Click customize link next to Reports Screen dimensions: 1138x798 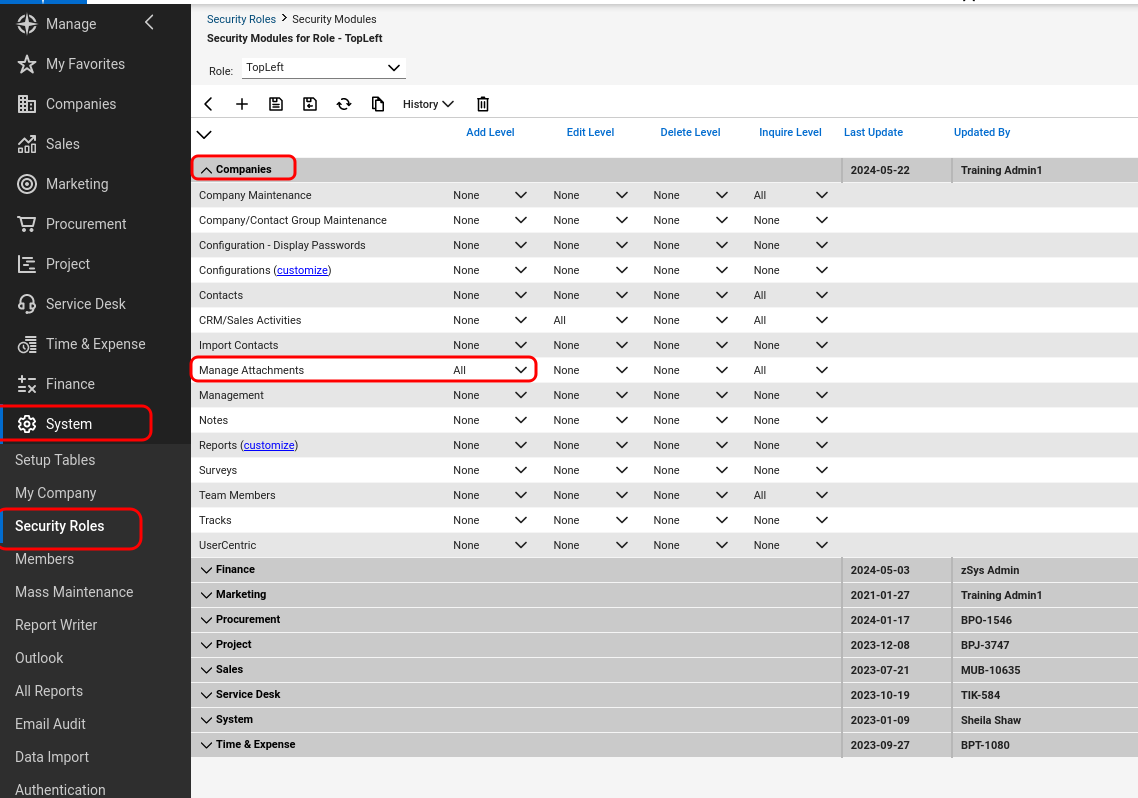(x=269, y=445)
